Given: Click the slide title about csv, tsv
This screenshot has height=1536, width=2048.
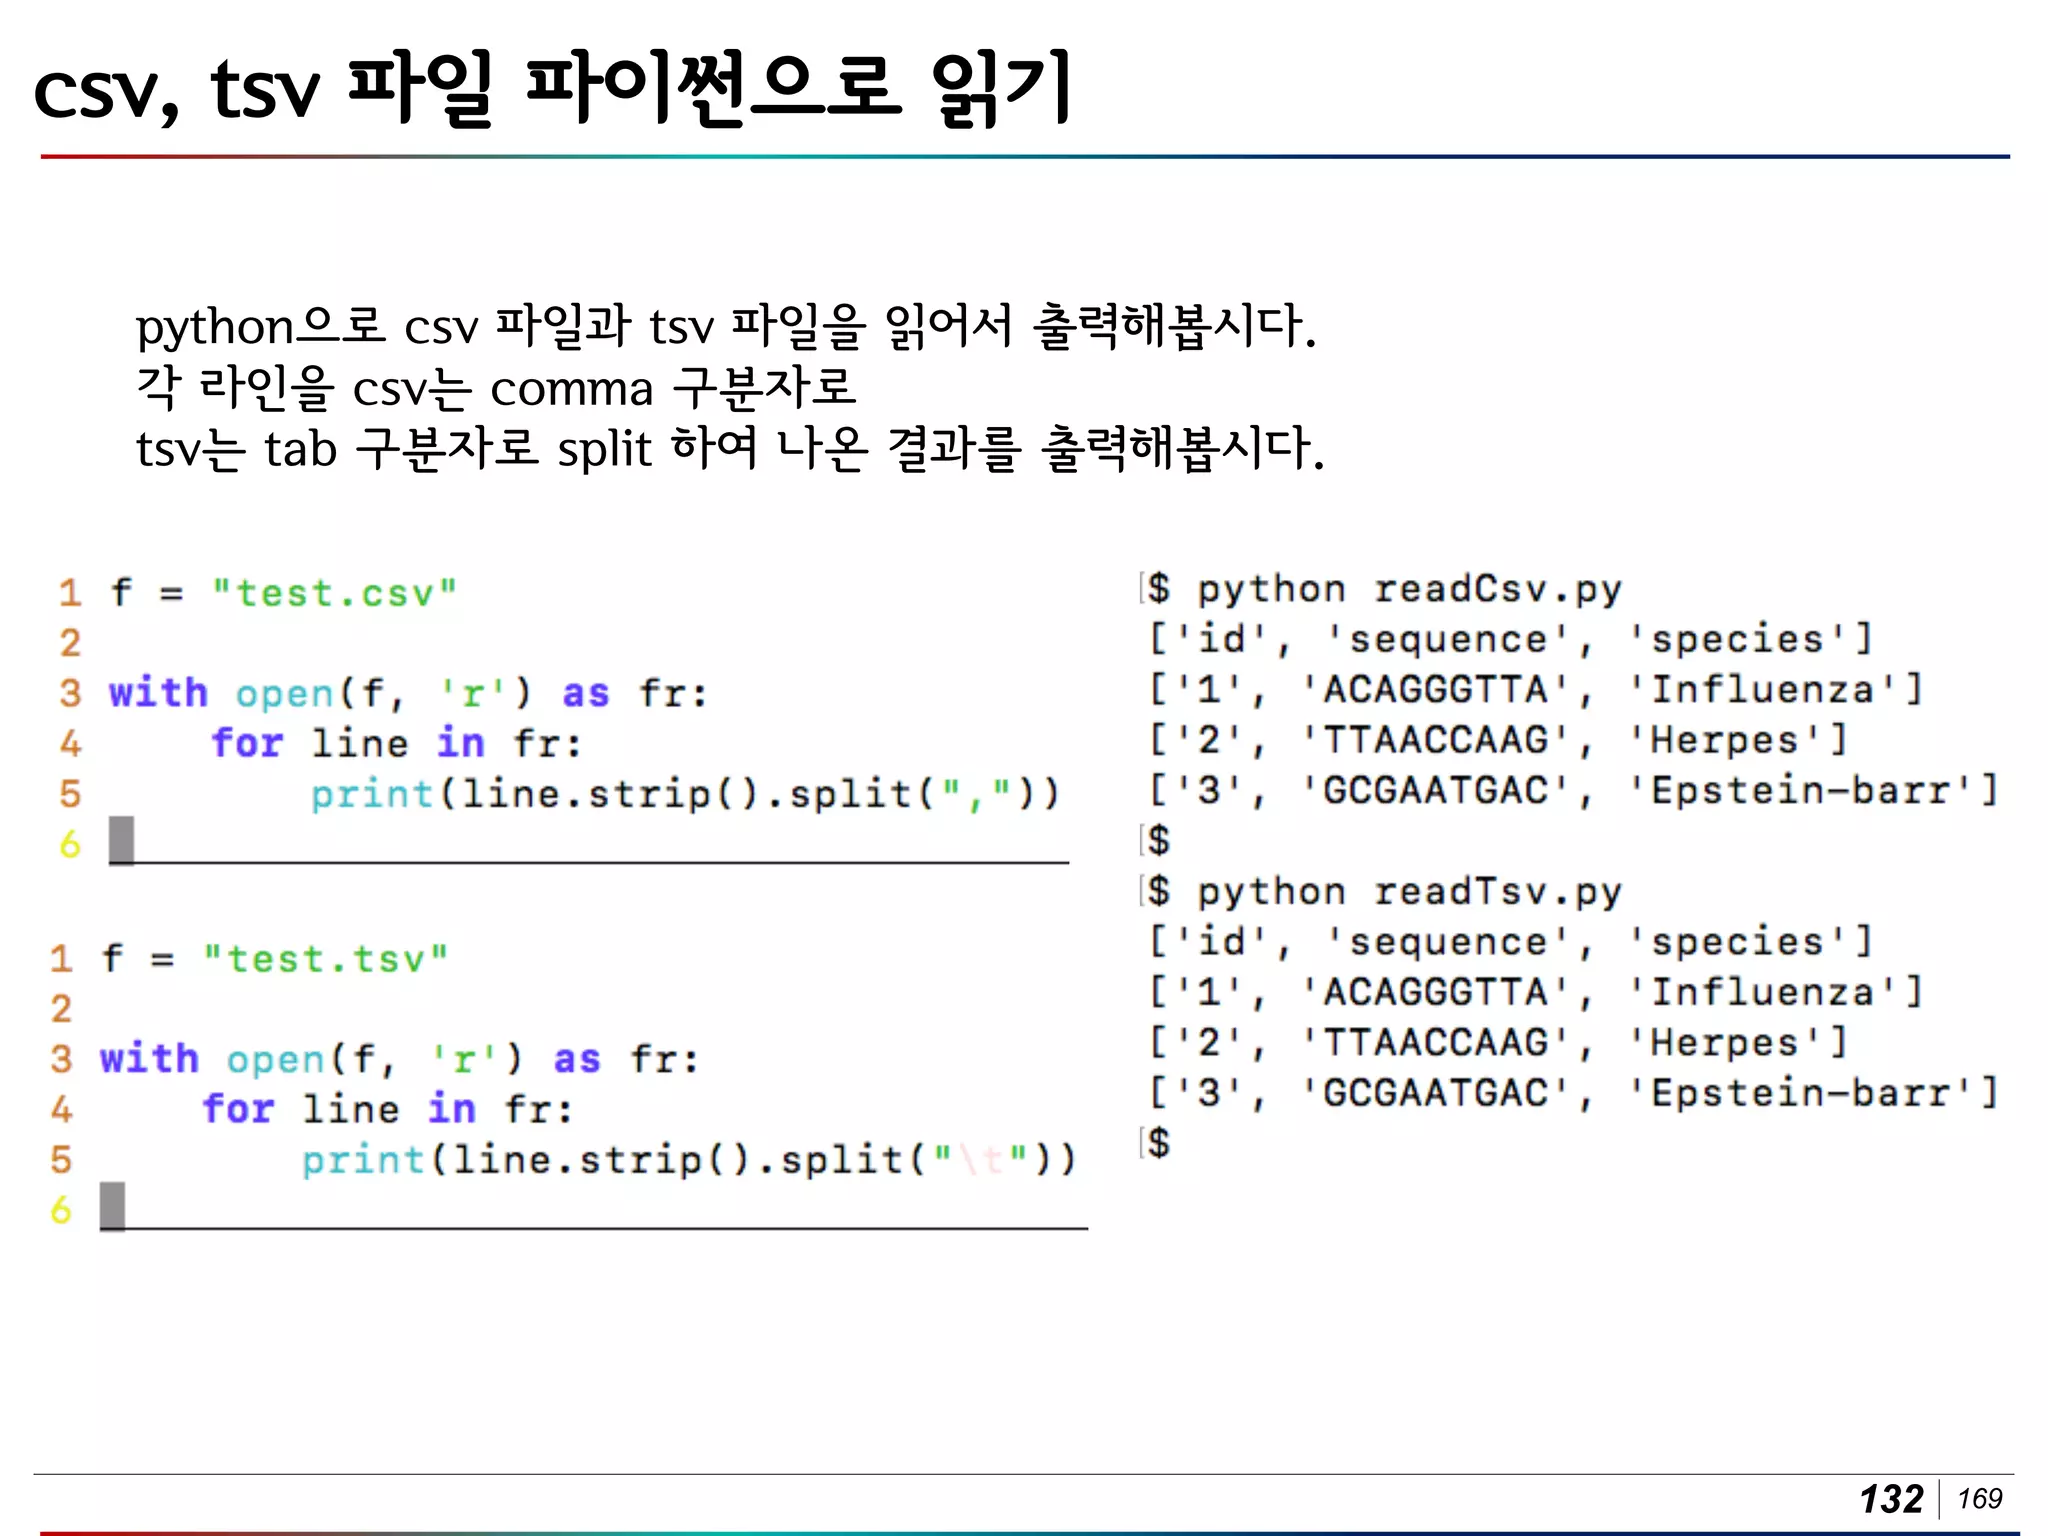Looking at the screenshot, I should (552, 88).
